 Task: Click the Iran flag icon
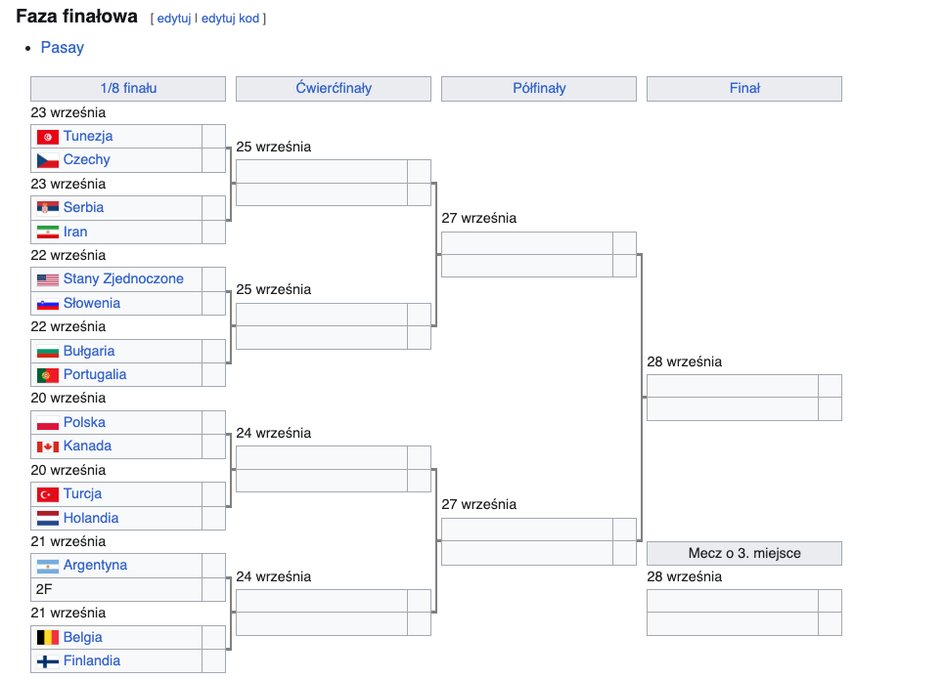coord(47,232)
